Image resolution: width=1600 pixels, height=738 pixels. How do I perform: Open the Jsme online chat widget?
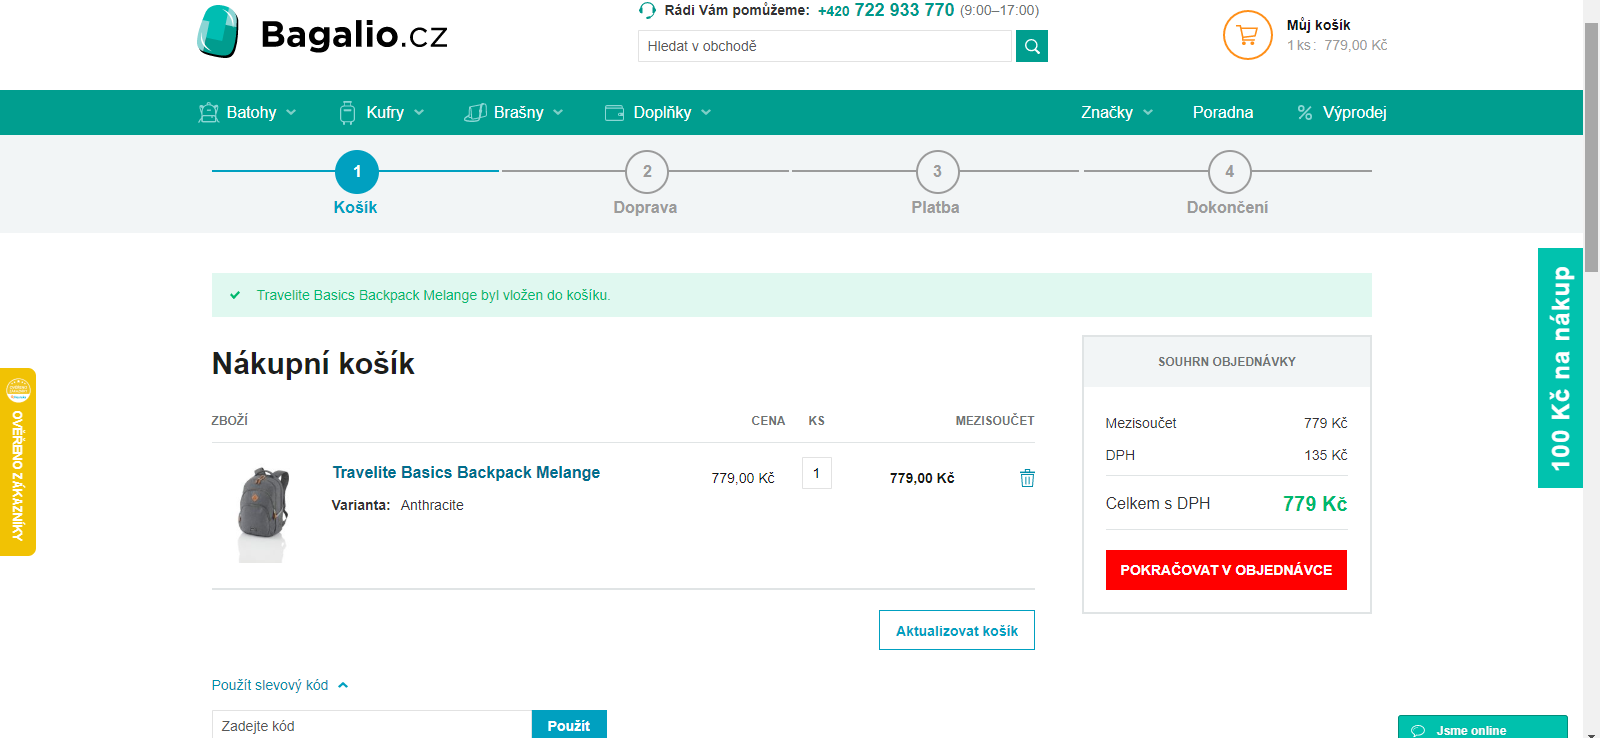pos(1482,727)
